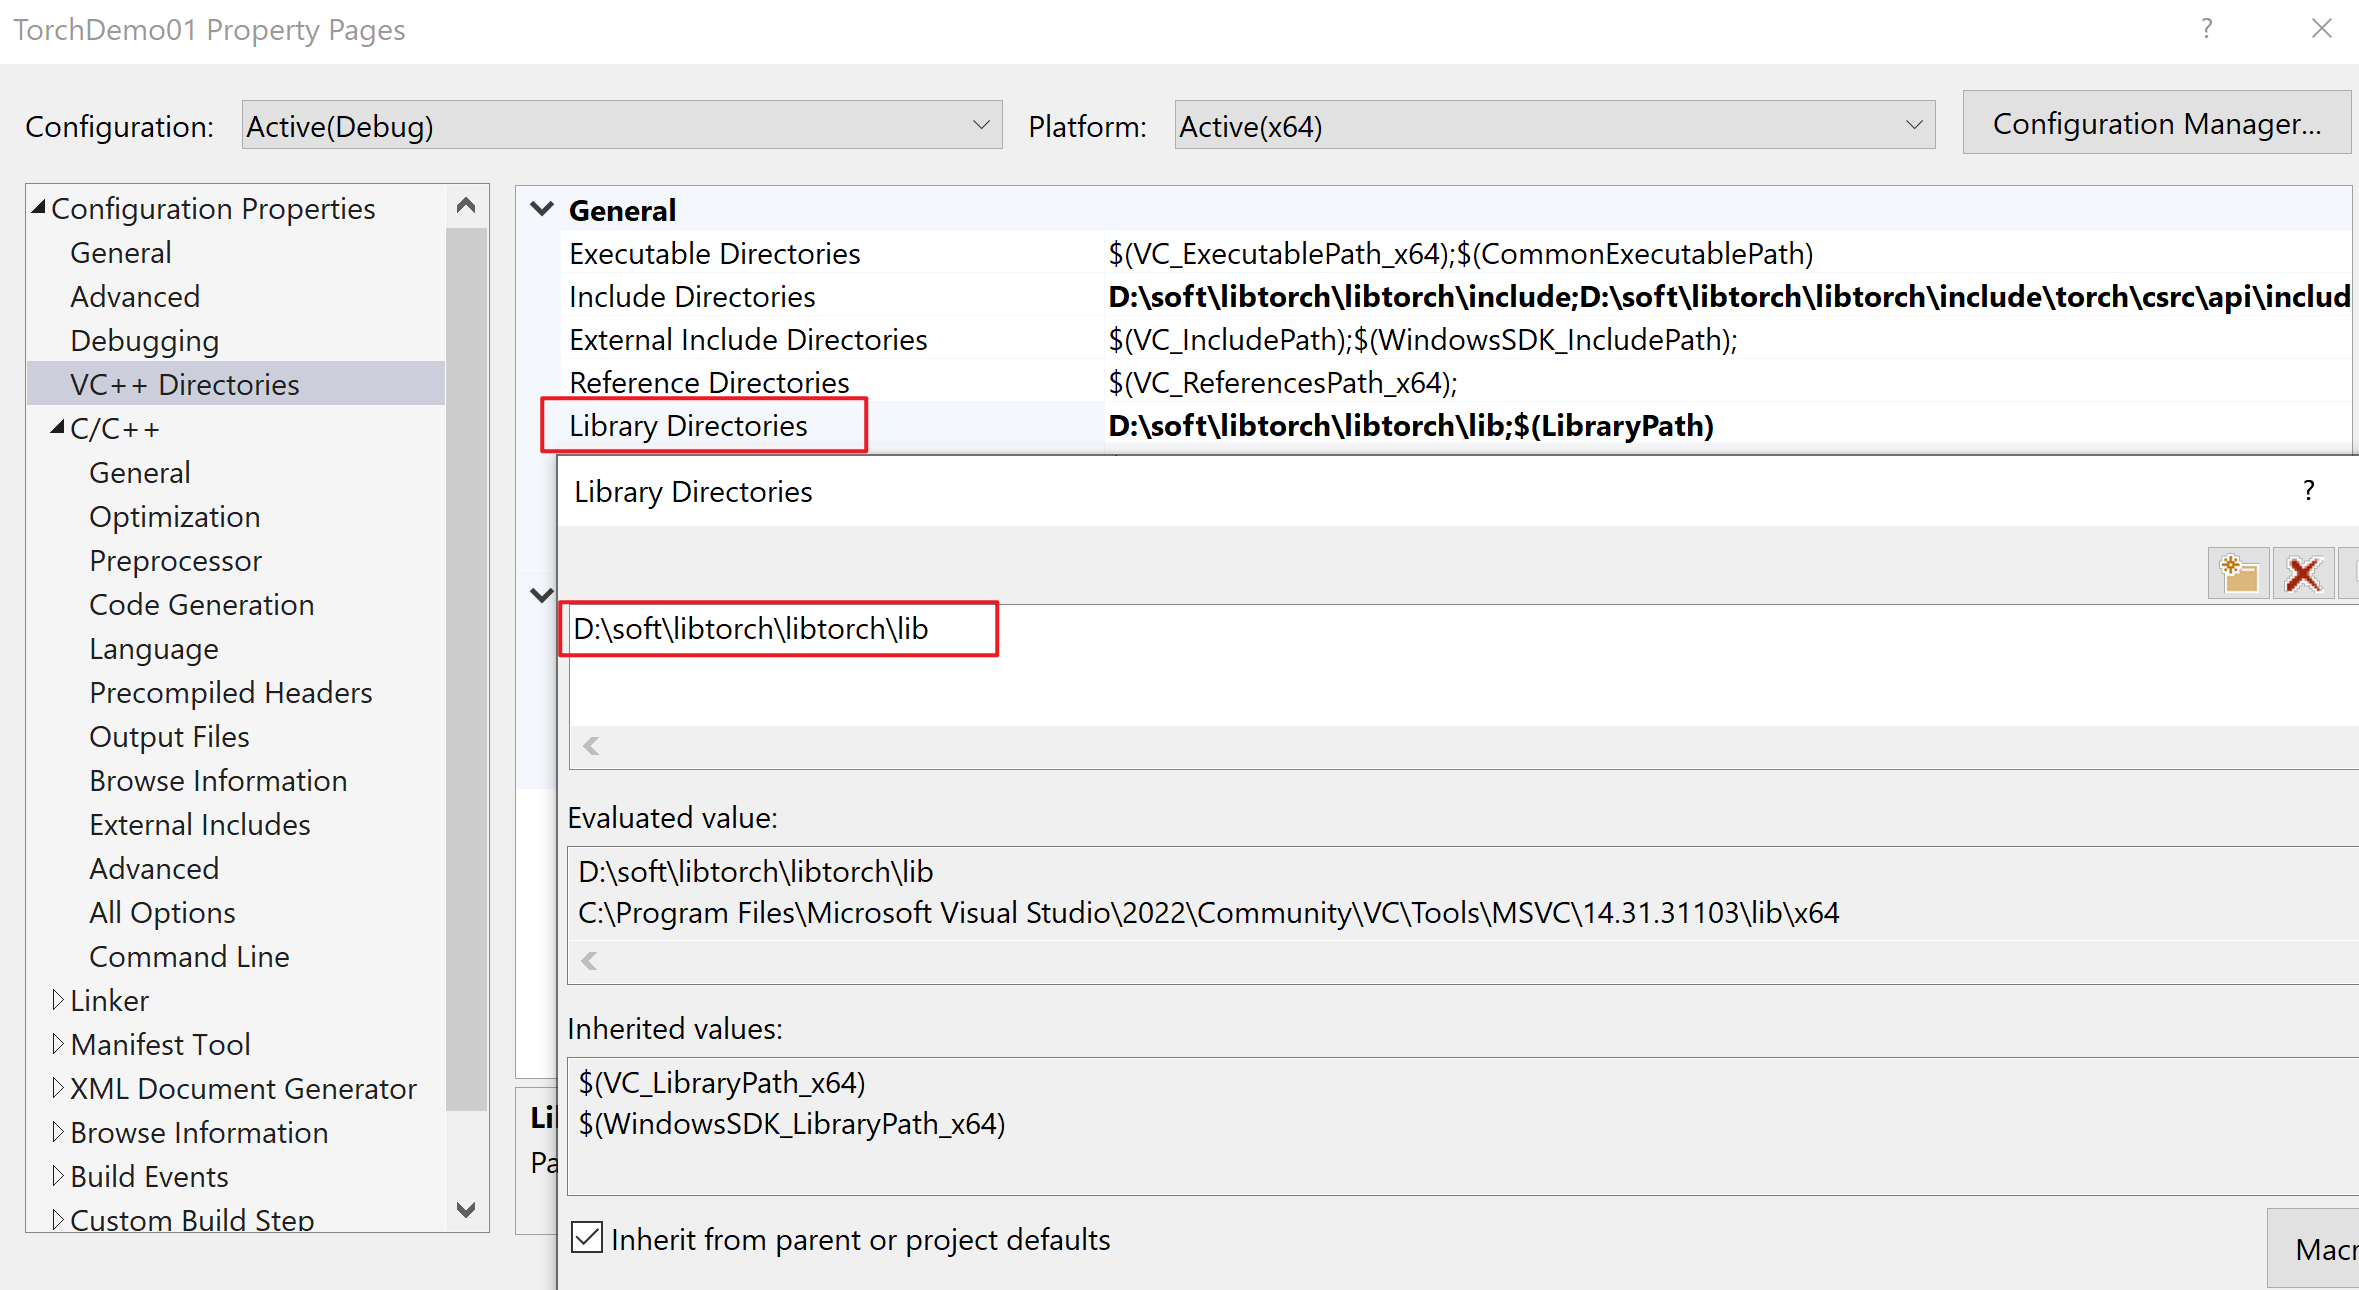
Task: Click the red X delete line icon
Action: [x=2303, y=574]
